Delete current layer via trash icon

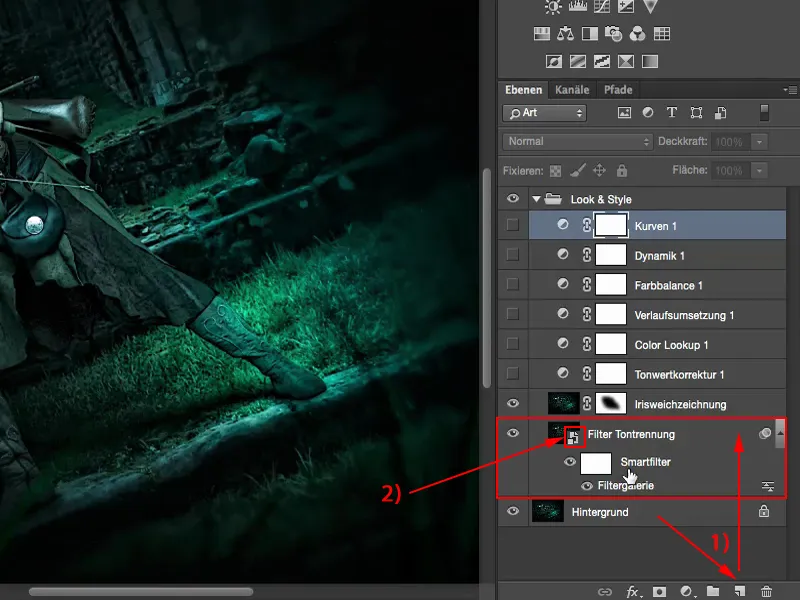point(766,590)
